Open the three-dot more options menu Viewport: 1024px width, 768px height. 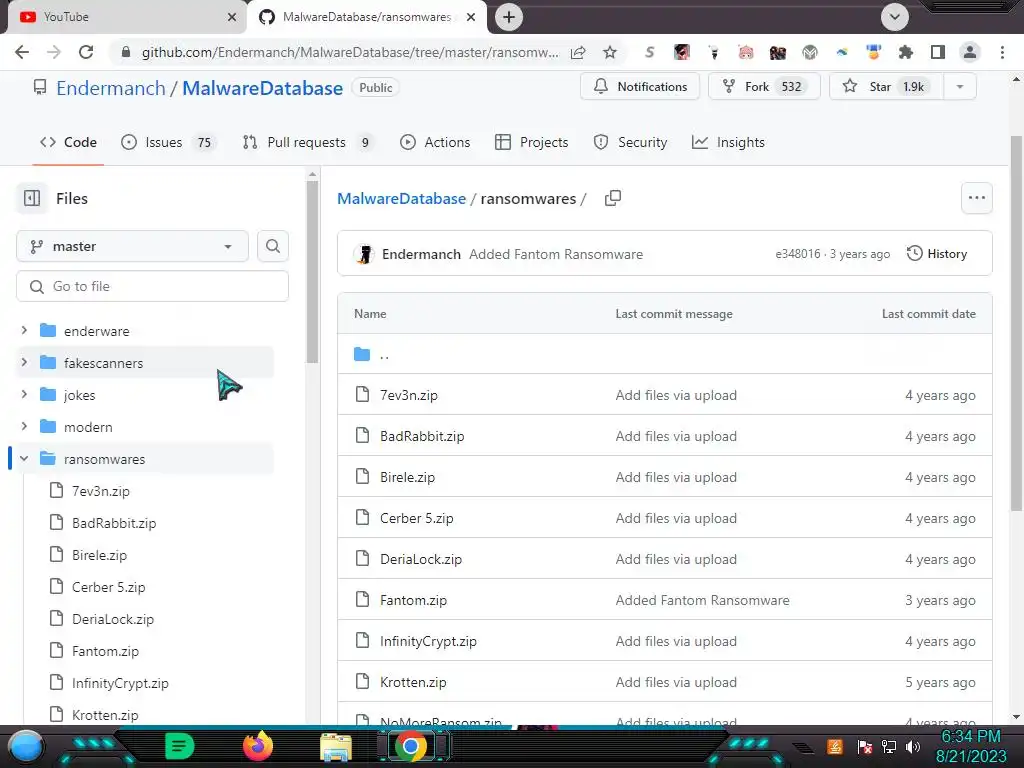click(x=976, y=198)
